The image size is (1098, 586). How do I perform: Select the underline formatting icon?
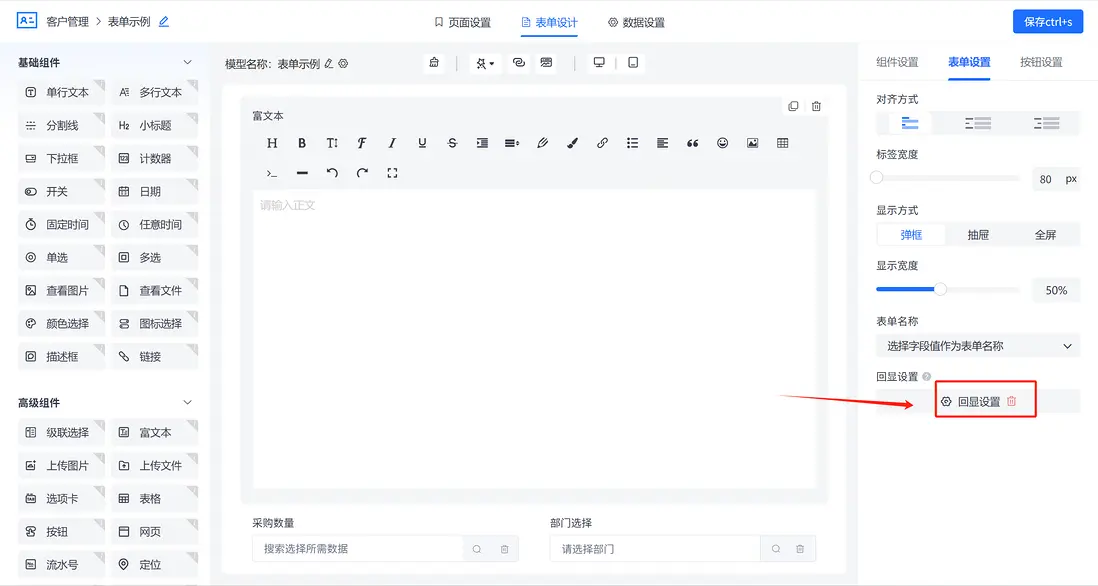pyautogui.click(x=421, y=142)
